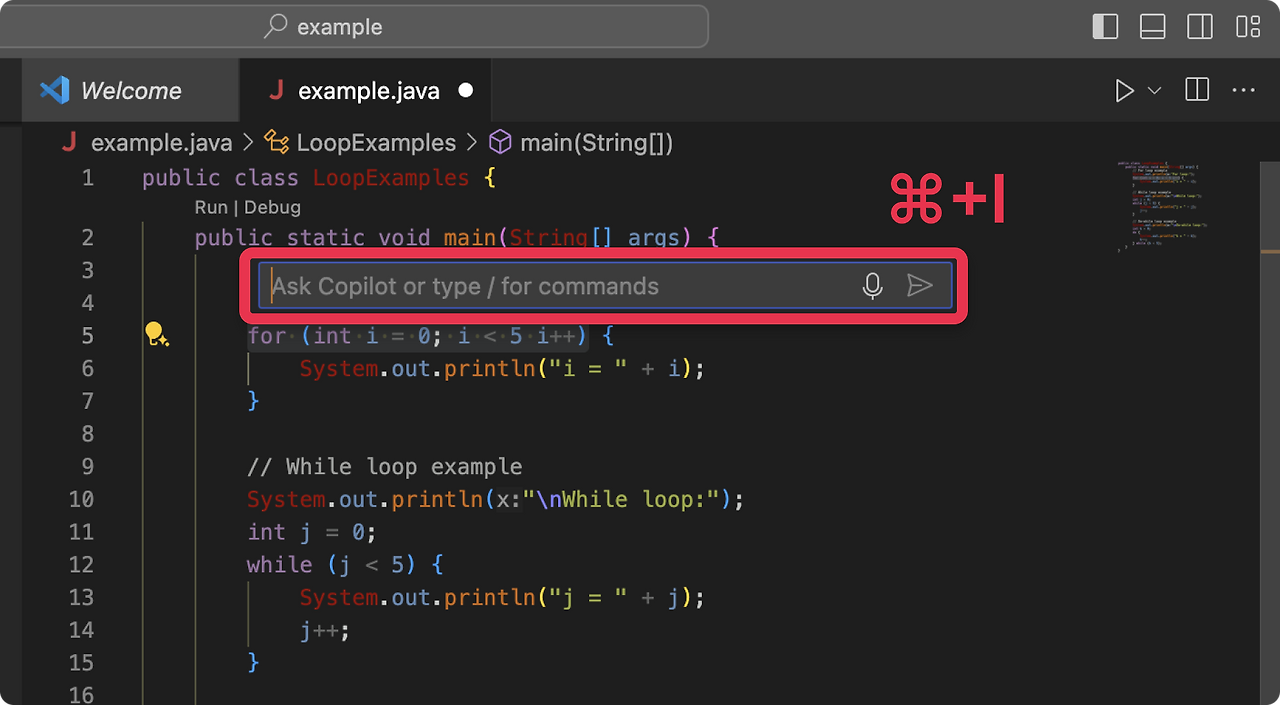Open the Run button dropdown chevron

pyautogui.click(x=1152, y=90)
